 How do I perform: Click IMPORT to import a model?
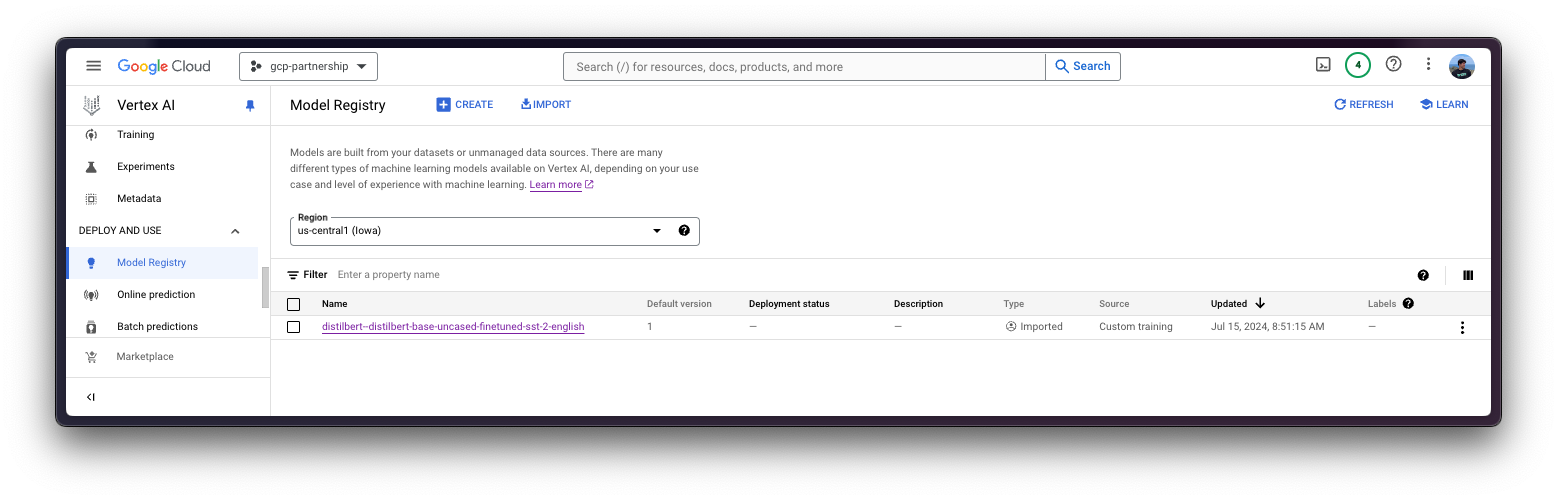click(546, 105)
